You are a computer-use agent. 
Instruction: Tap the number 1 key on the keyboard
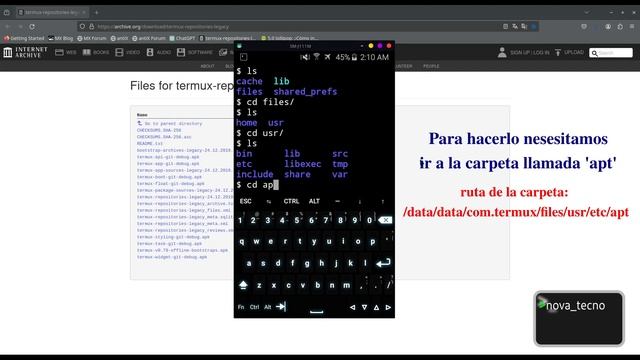tap(240, 220)
